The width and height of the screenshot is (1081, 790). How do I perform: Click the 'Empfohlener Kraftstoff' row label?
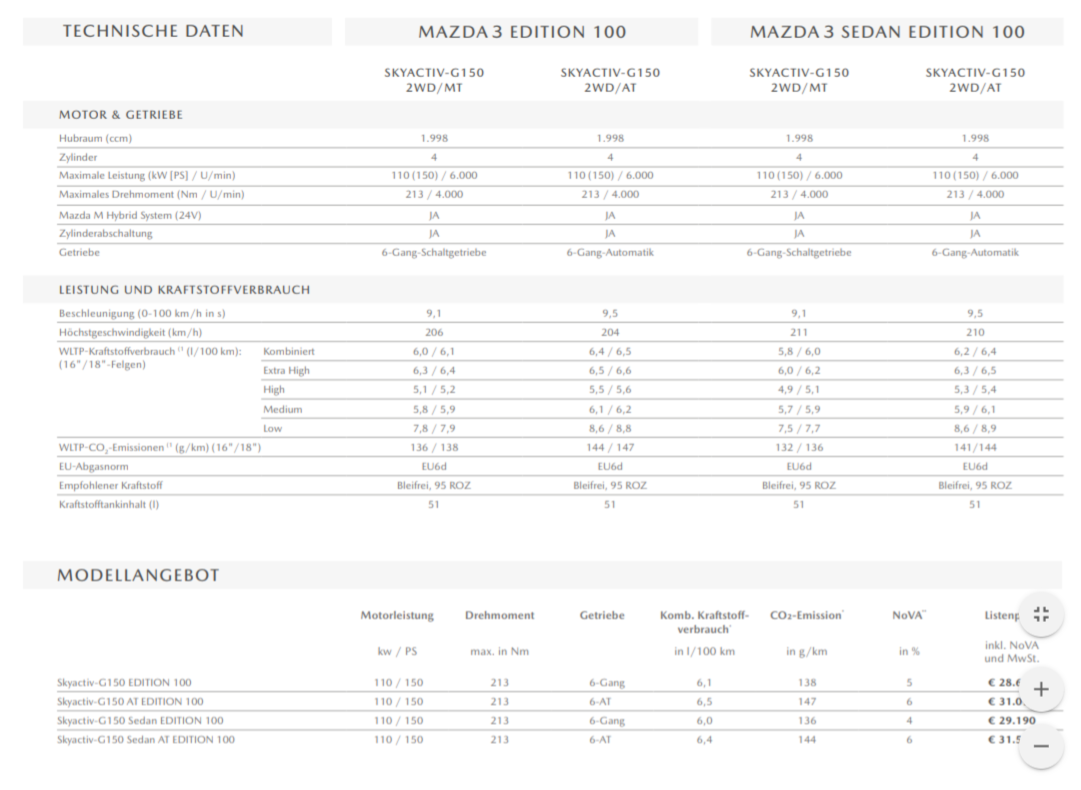point(110,485)
